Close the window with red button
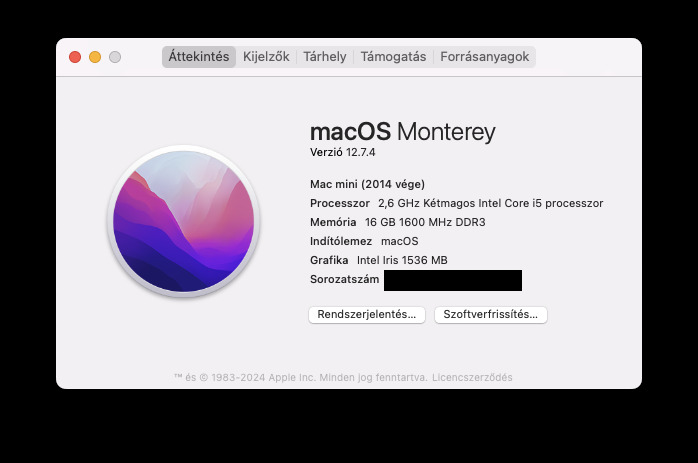698x463 pixels. point(75,57)
